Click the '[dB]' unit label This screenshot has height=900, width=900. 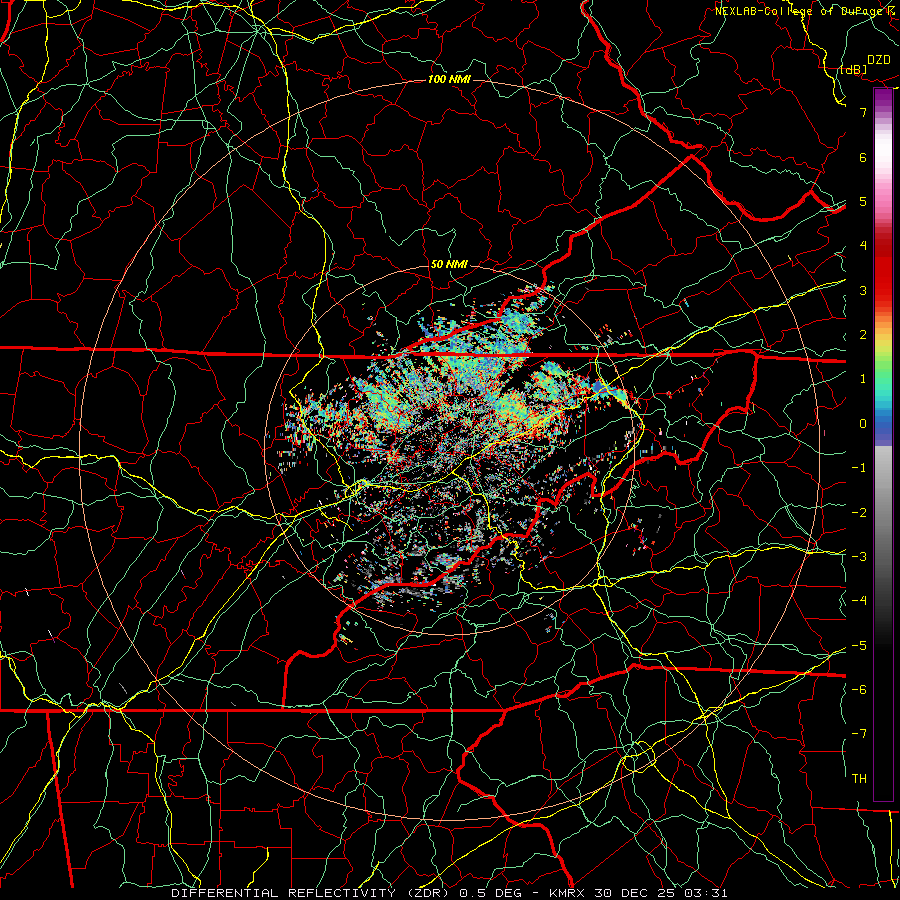pyautogui.click(x=853, y=69)
